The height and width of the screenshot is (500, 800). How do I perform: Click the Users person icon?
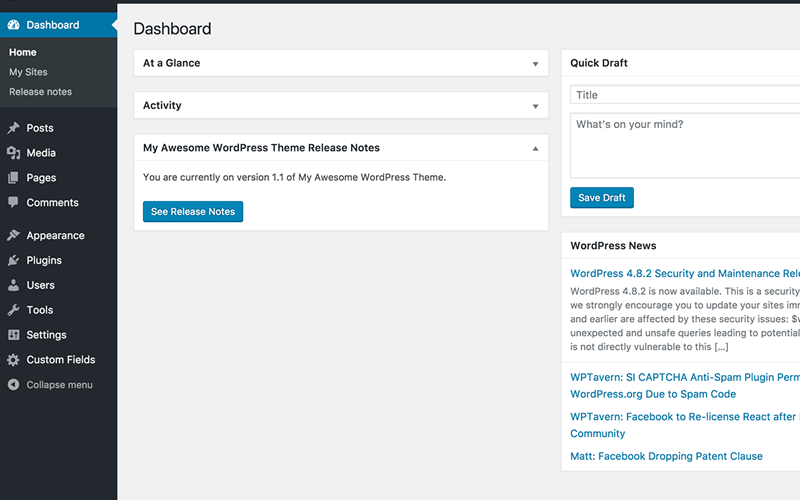tap(13, 285)
